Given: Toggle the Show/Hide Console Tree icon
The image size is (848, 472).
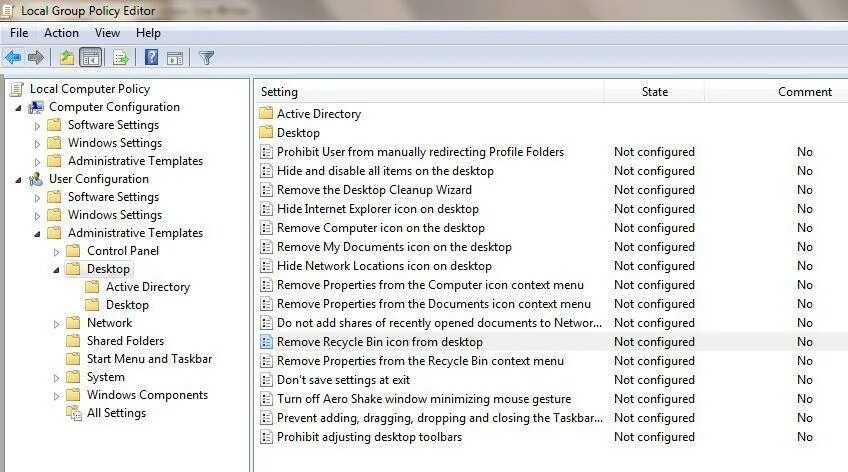Looking at the screenshot, I should pos(90,57).
